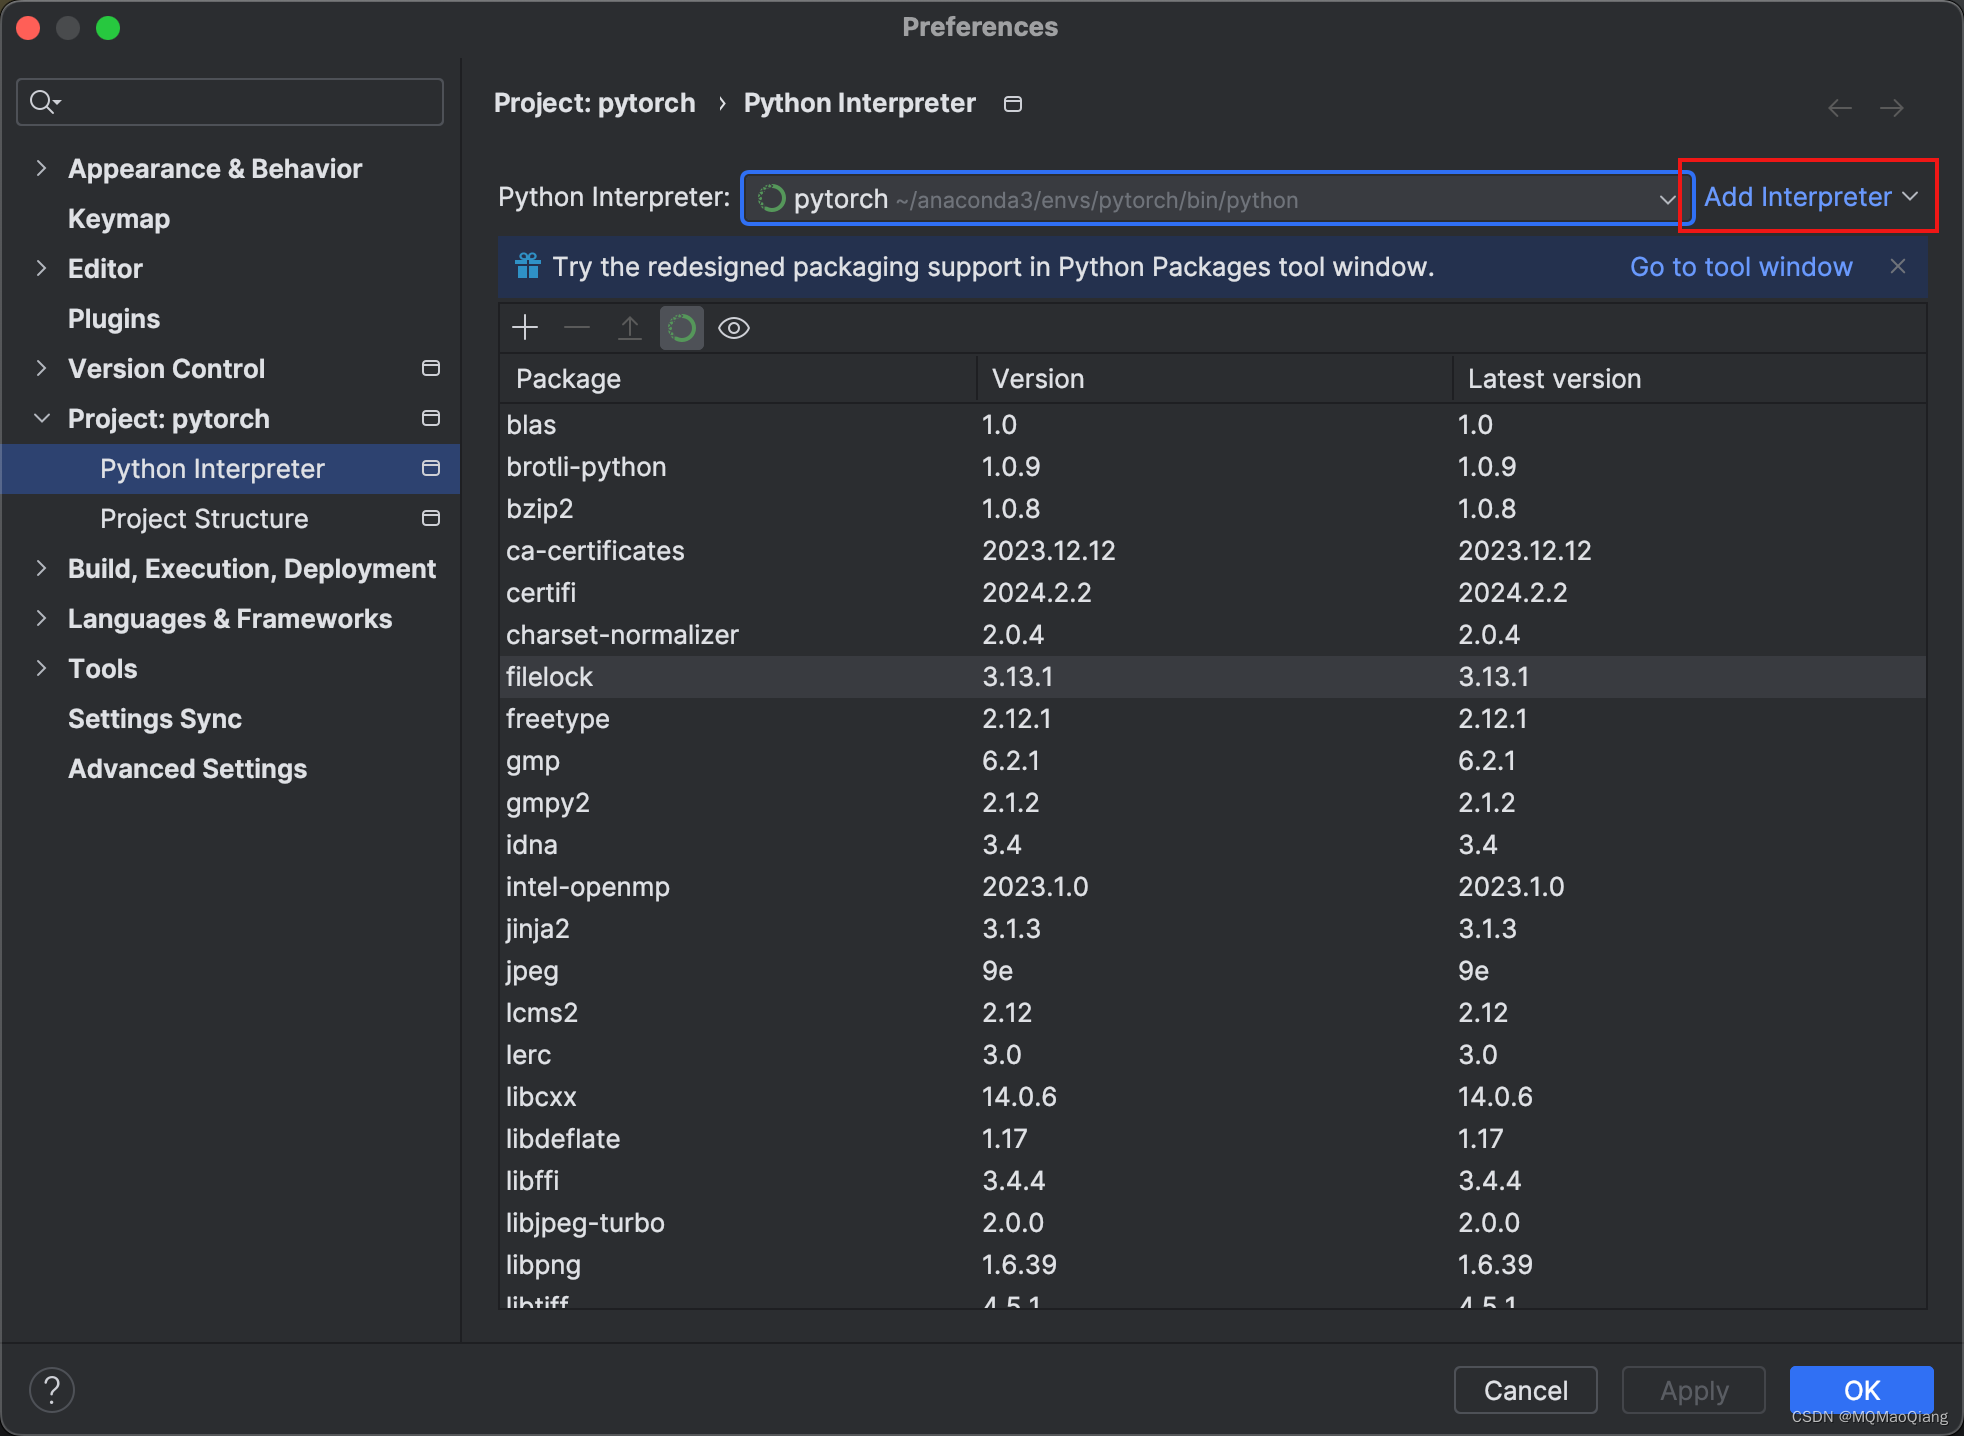Click project-level icon beside Project: pytorch
This screenshot has width=1964, height=1436.
431,418
